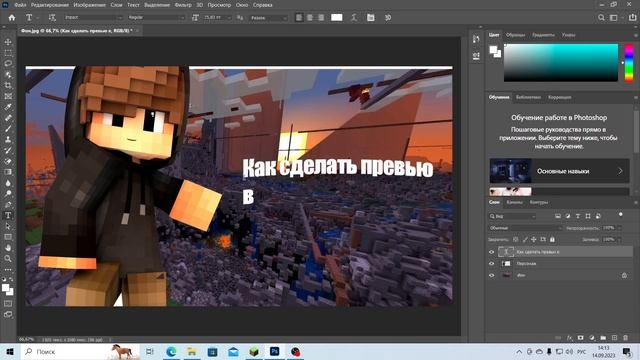This screenshot has height=360, width=640.
Task: Select the Pen tool
Action: pos(8,204)
